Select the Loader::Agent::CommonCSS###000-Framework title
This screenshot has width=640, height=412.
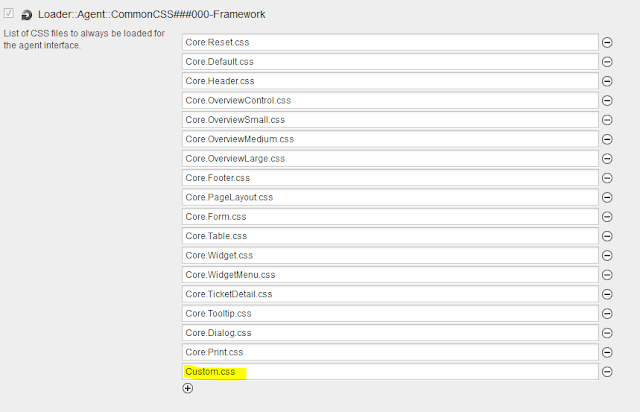pyautogui.click(x=152, y=14)
